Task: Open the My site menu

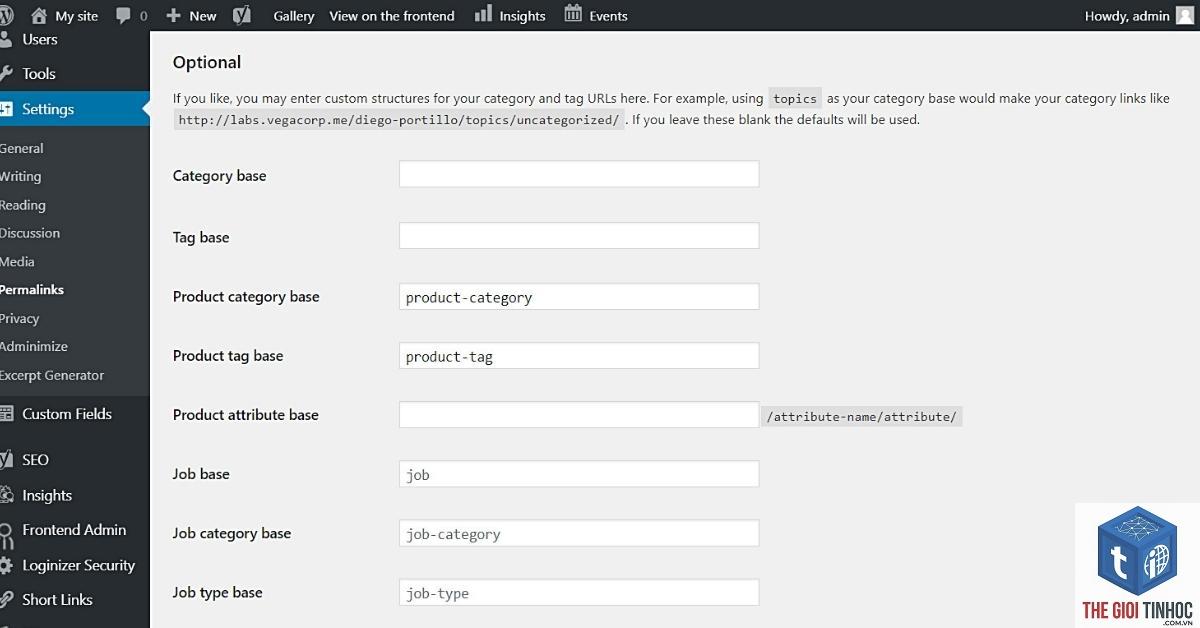Action: 77,16
